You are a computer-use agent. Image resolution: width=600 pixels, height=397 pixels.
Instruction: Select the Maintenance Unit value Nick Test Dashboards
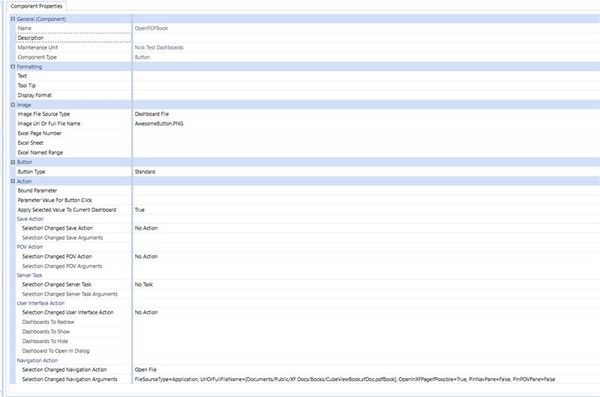tap(159, 47)
